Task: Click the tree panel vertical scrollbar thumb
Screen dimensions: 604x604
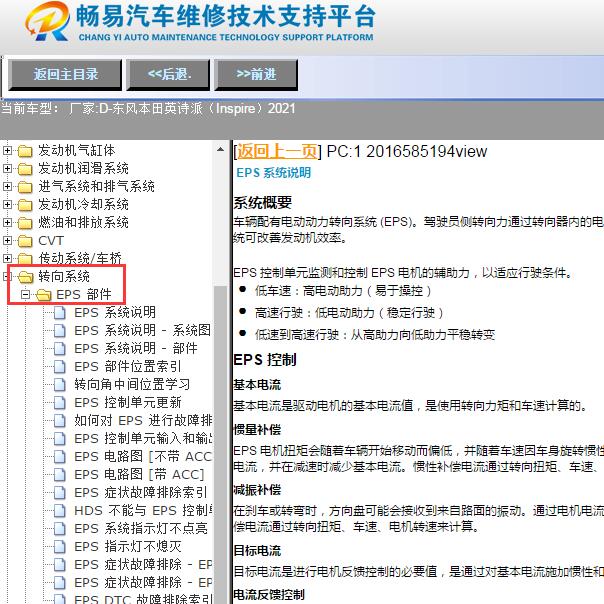Action: tap(220, 443)
